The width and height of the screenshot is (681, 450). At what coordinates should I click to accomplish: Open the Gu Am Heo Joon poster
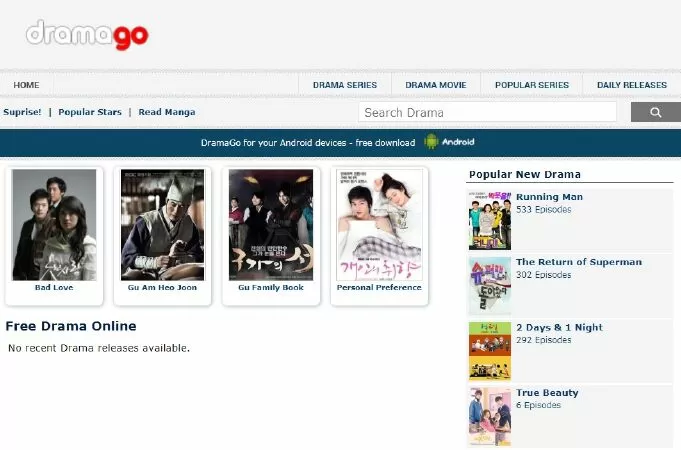click(x=162, y=225)
